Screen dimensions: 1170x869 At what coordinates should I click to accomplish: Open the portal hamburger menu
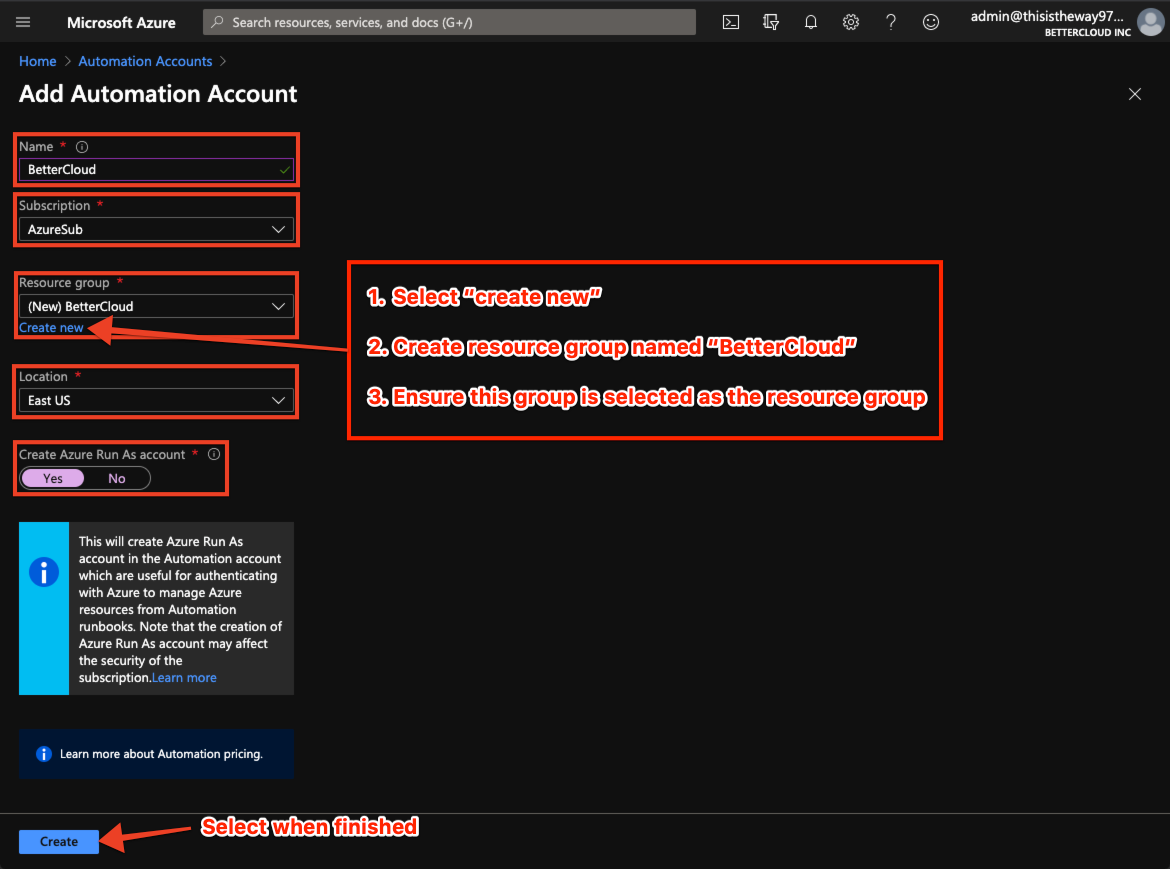22,21
